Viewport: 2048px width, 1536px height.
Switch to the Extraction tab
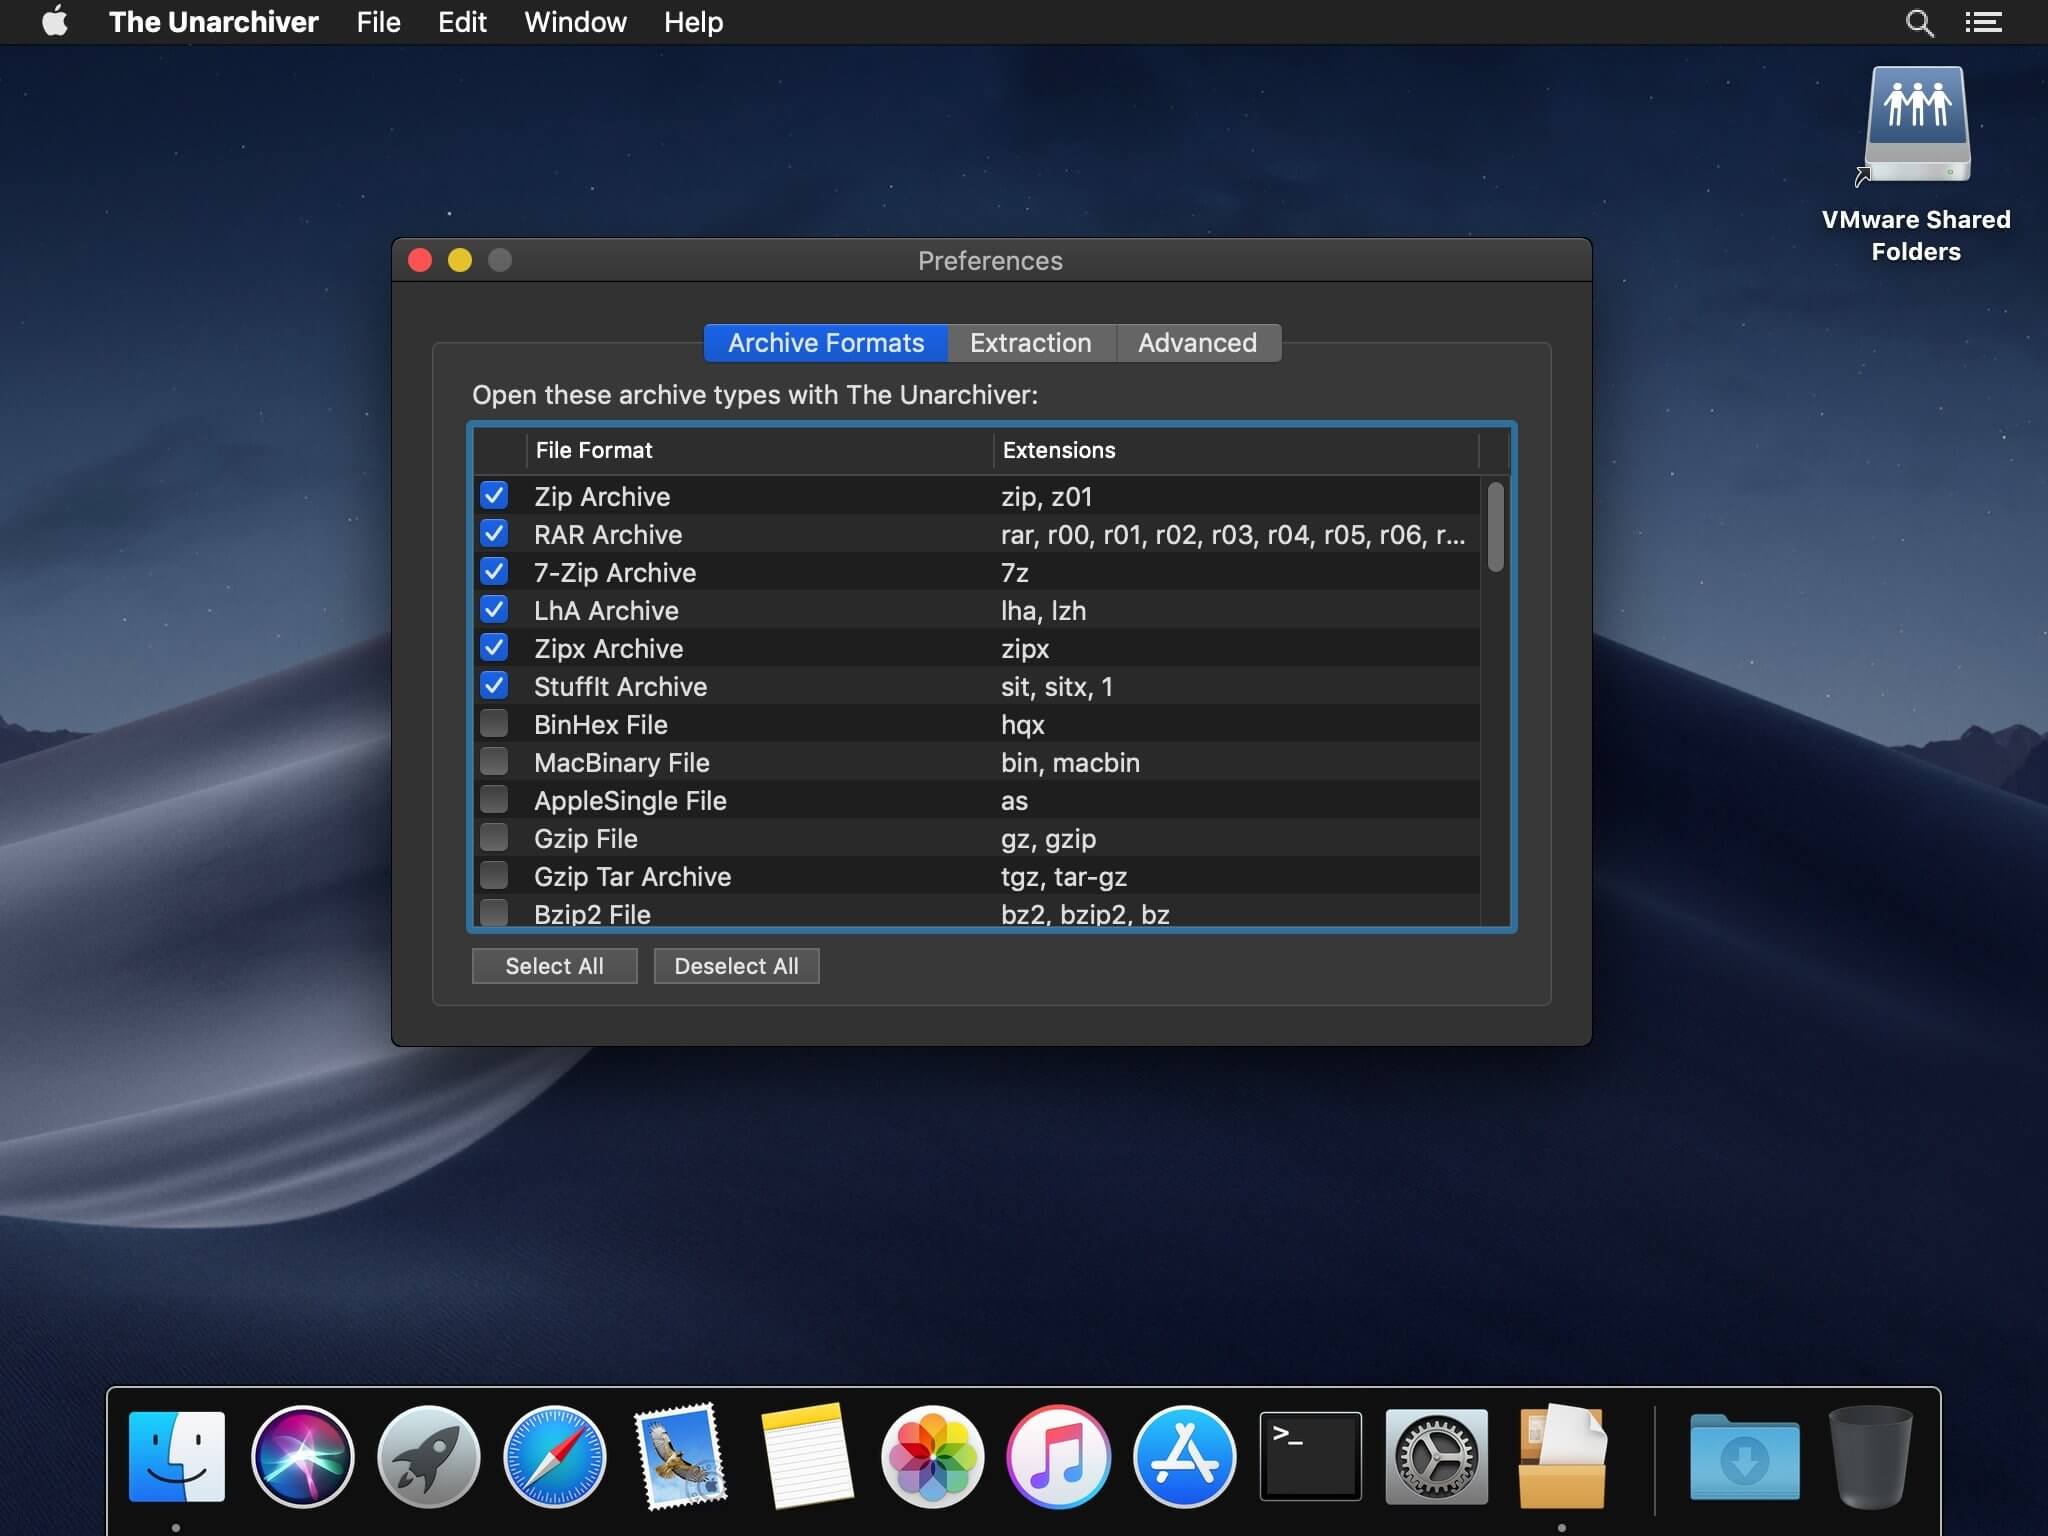coord(1031,343)
